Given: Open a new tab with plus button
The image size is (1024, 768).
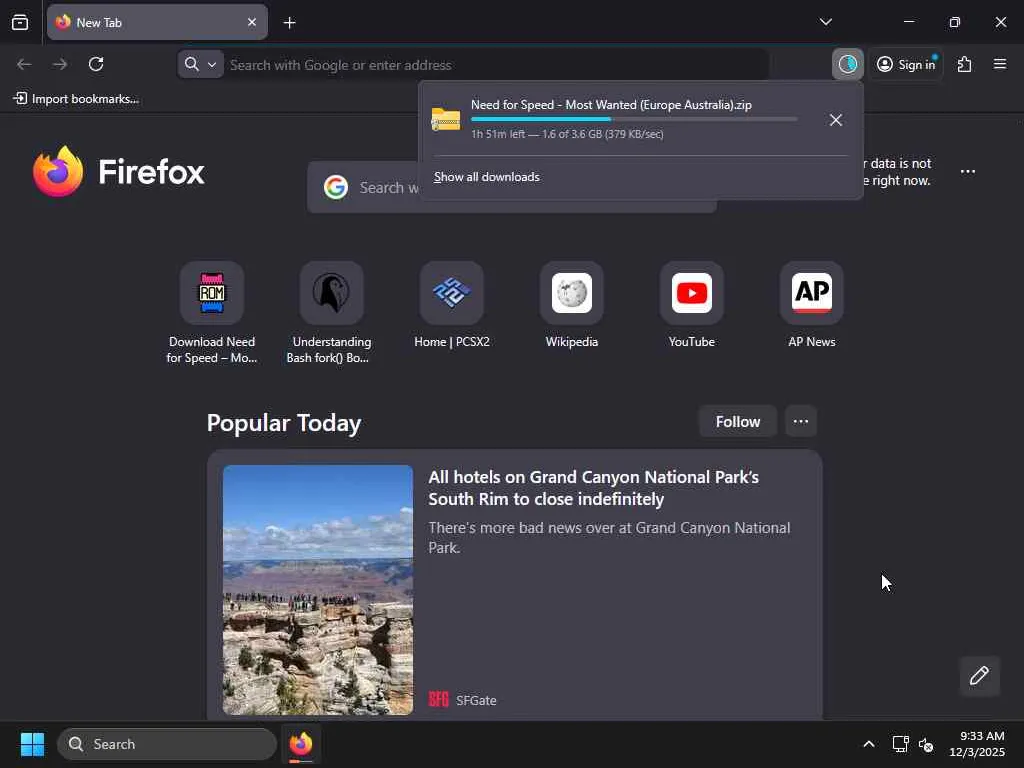Looking at the screenshot, I should (289, 23).
